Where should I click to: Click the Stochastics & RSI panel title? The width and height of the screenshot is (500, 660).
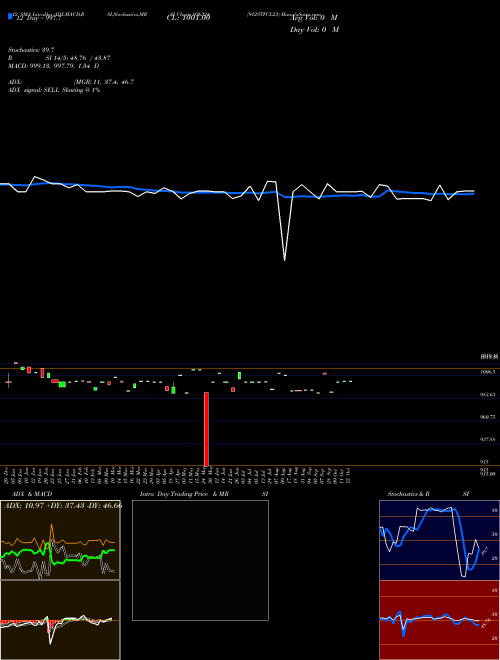pyautogui.click(x=428, y=494)
